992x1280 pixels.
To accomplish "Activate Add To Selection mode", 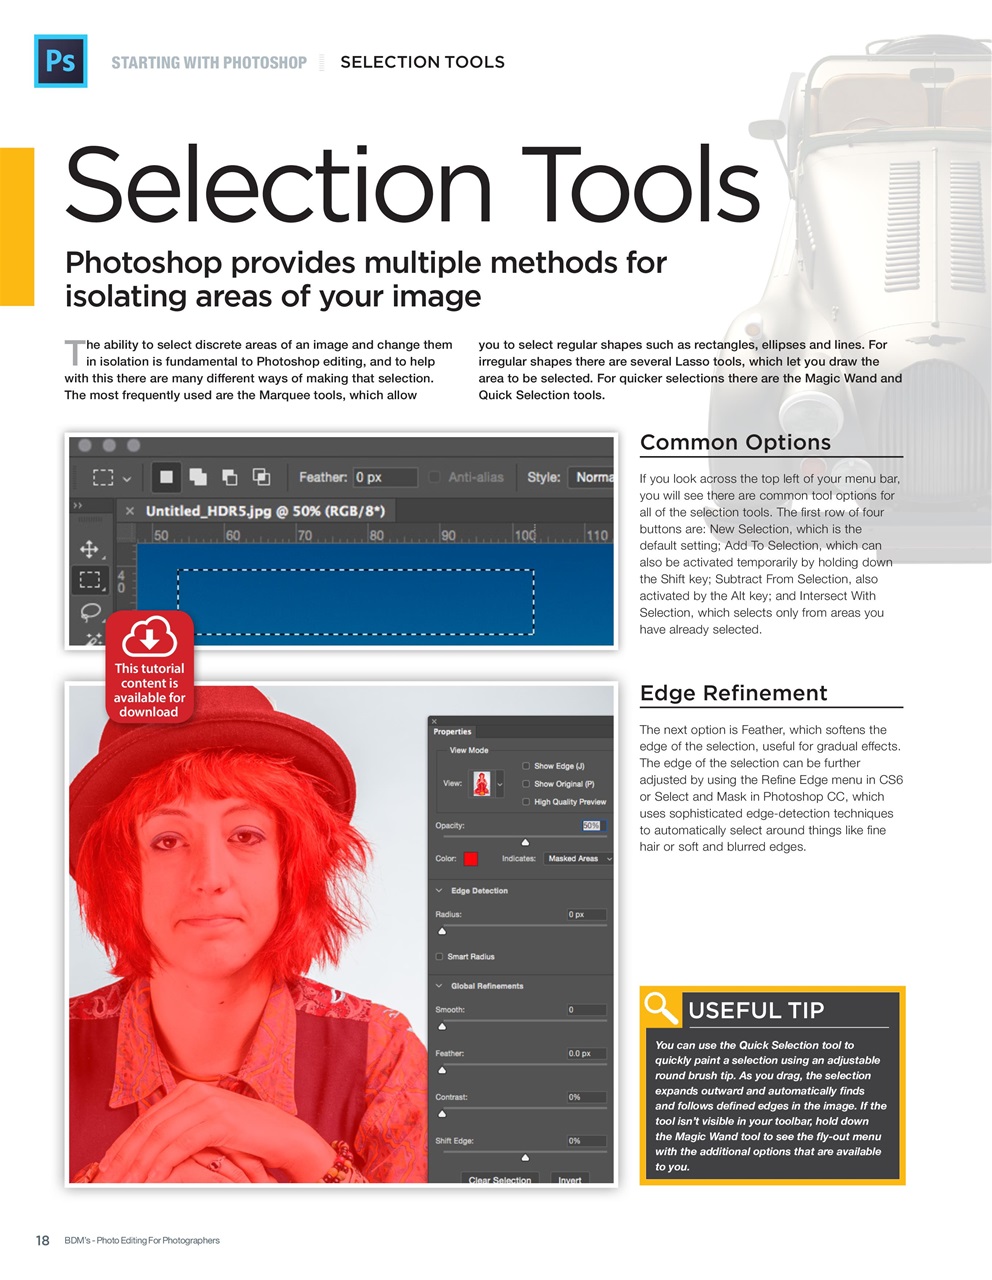I will (198, 476).
